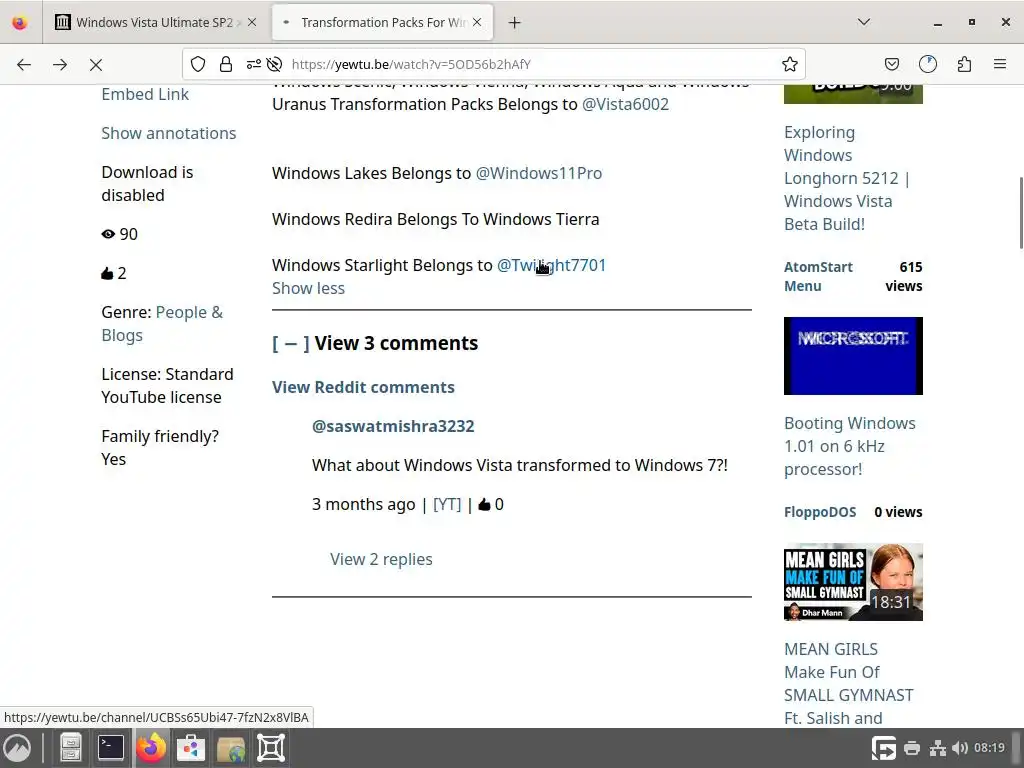This screenshot has height=768, width=1024.
Task: Open the site permissions icon in the URL bar
Action: tap(253, 64)
